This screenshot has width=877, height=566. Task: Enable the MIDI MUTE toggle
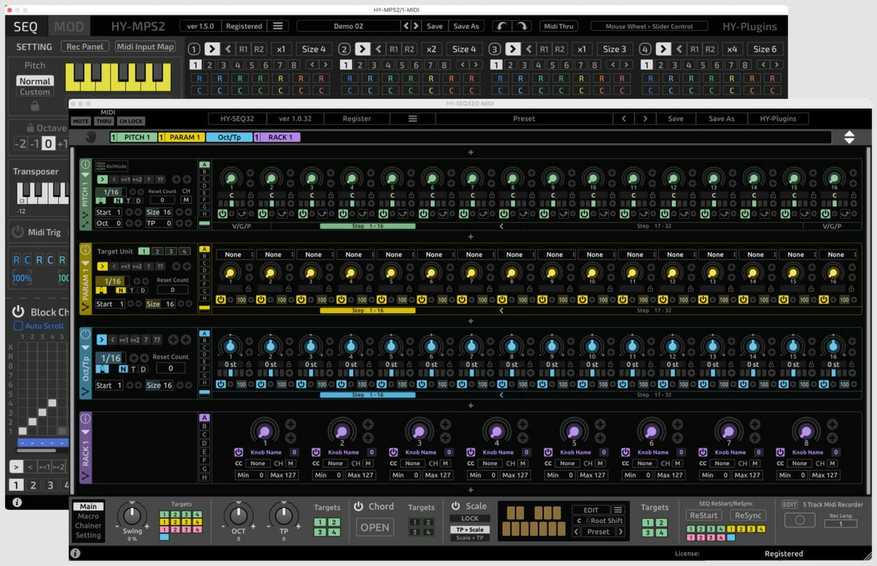click(x=81, y=121)
